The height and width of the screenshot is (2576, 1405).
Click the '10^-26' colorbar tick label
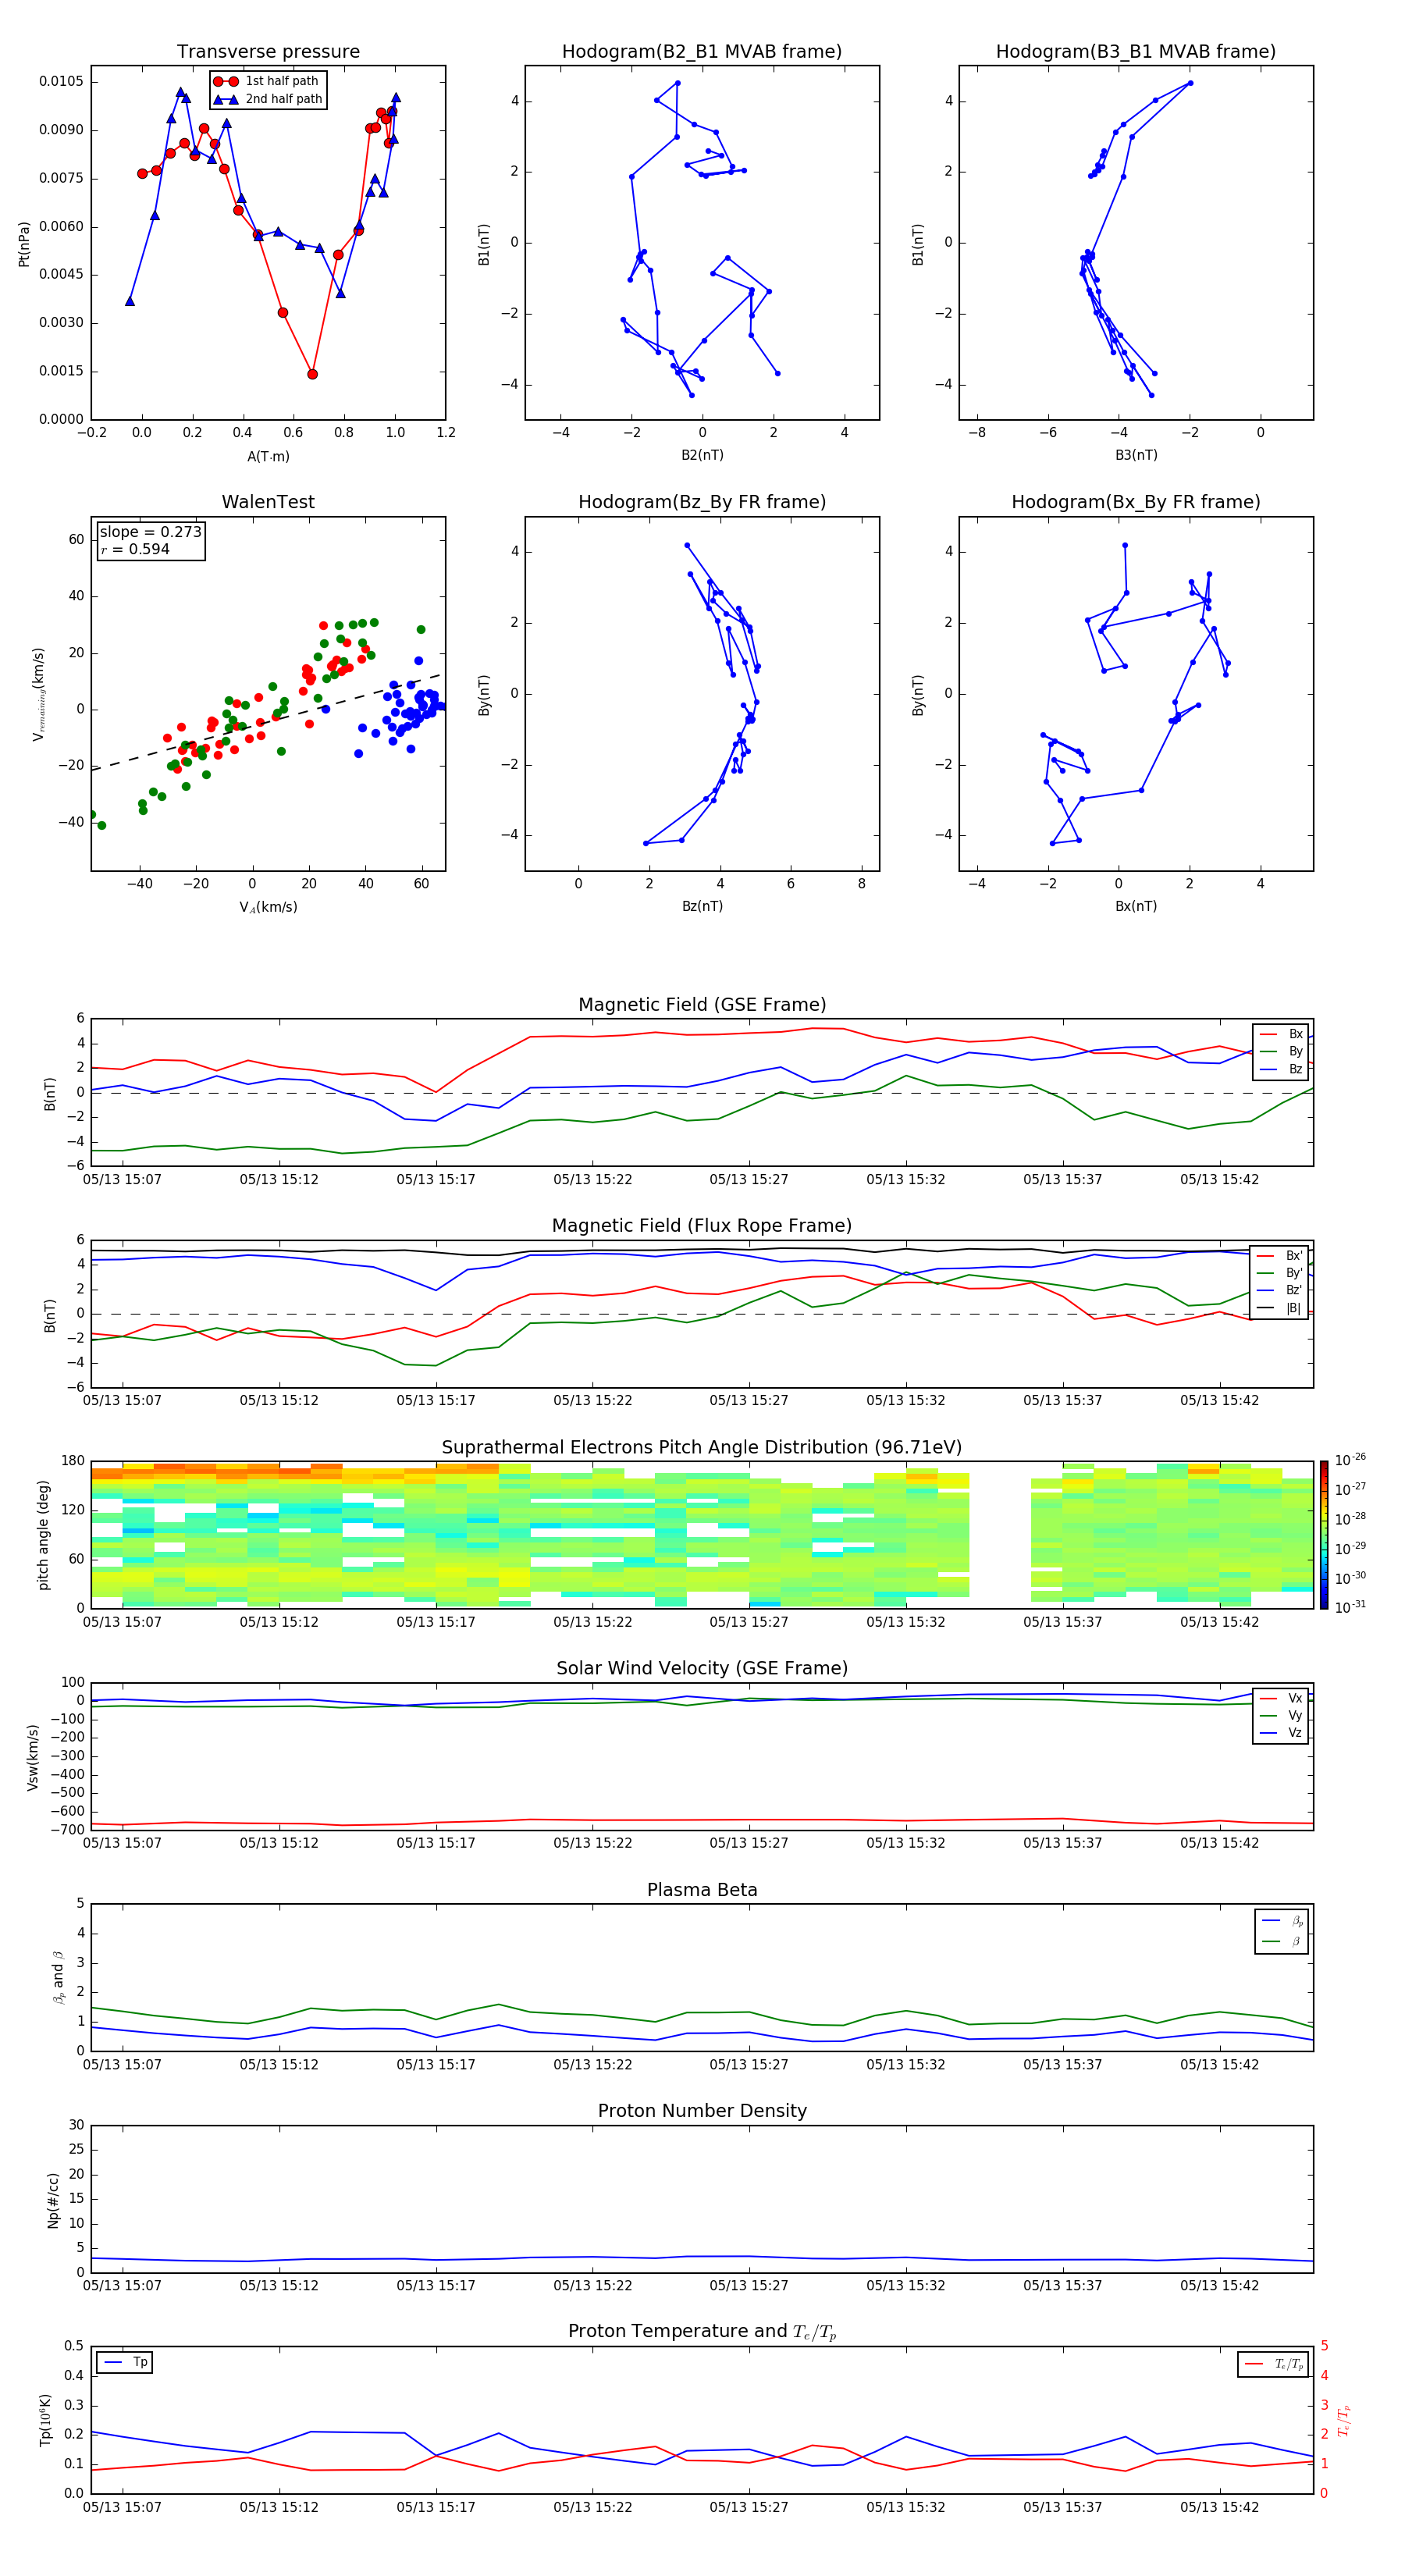point(1350,1460)
